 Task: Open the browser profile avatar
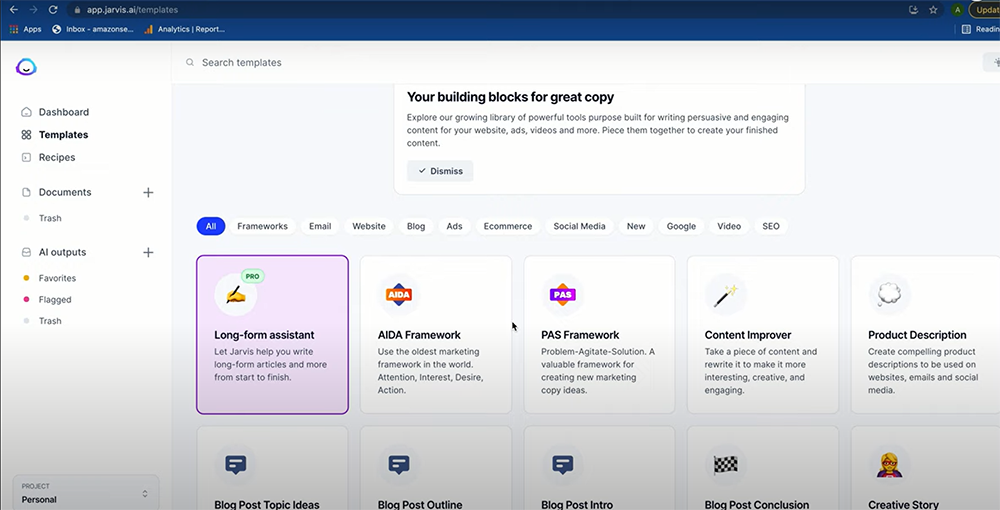(957, 10)
